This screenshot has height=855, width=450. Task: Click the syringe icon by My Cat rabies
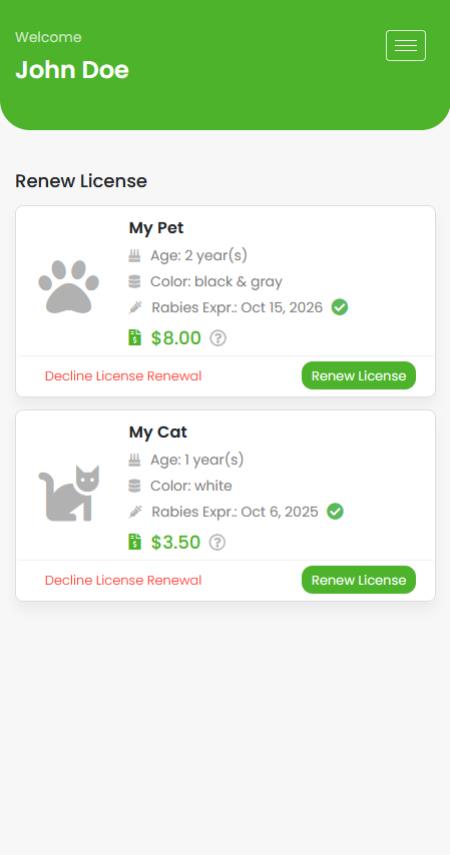135,512
